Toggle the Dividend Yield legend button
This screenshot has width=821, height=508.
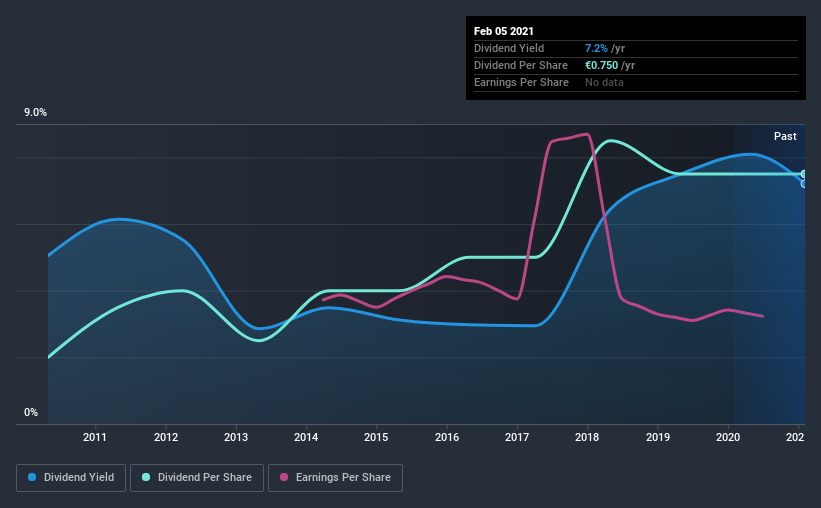[x=71, y=478]
